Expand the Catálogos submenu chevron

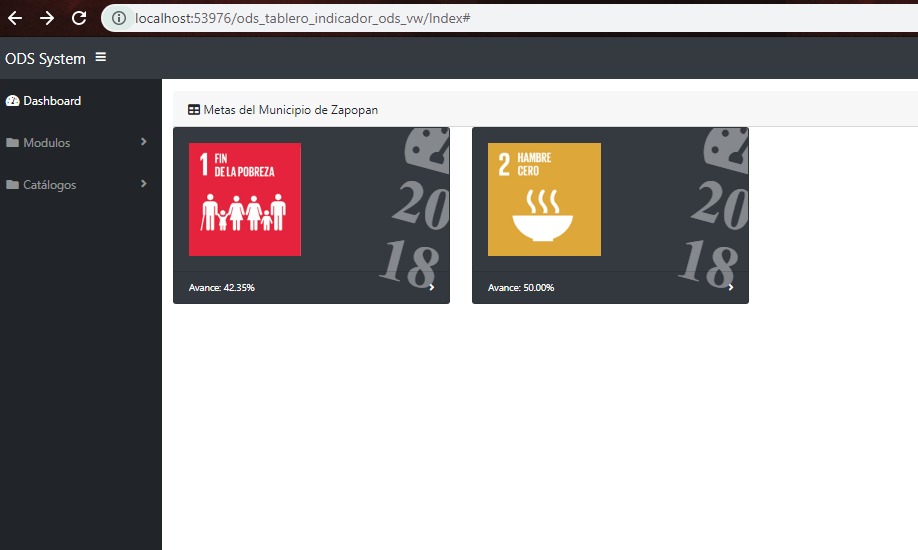coord(144,184)
